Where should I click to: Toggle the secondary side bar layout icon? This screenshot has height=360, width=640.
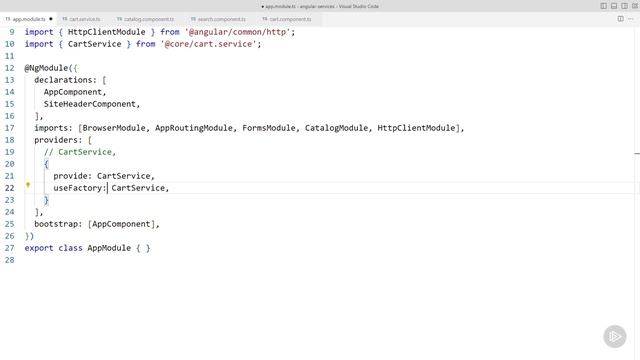click(624, 6)
